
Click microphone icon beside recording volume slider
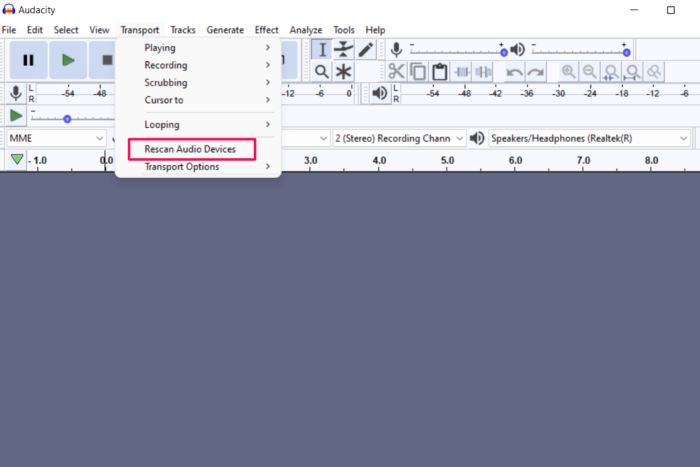coord(396,50)
